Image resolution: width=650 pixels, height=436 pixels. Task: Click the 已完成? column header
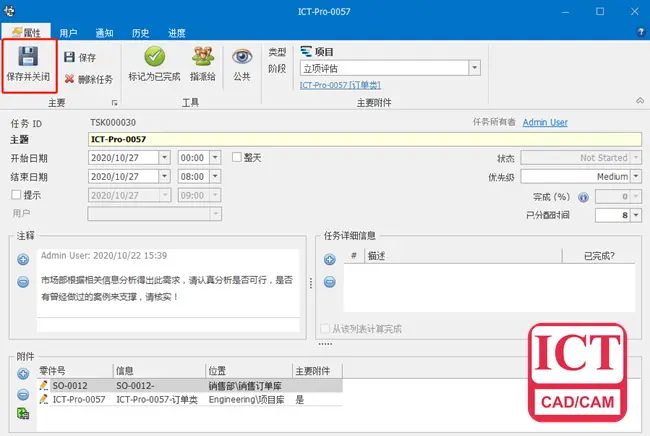599,256
